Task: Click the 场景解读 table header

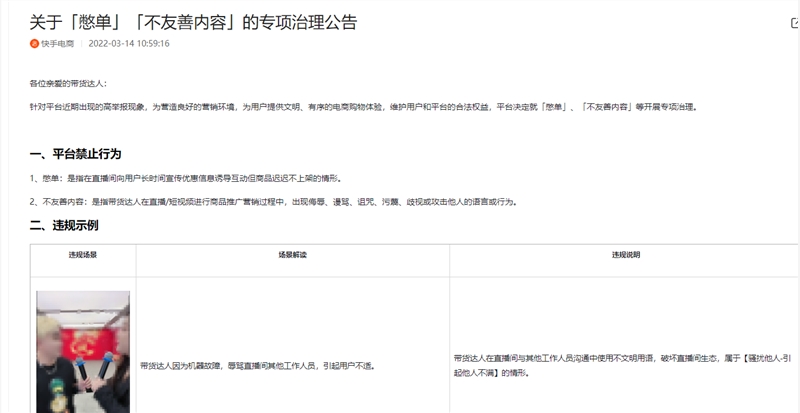Action: (x=292, y=254)
